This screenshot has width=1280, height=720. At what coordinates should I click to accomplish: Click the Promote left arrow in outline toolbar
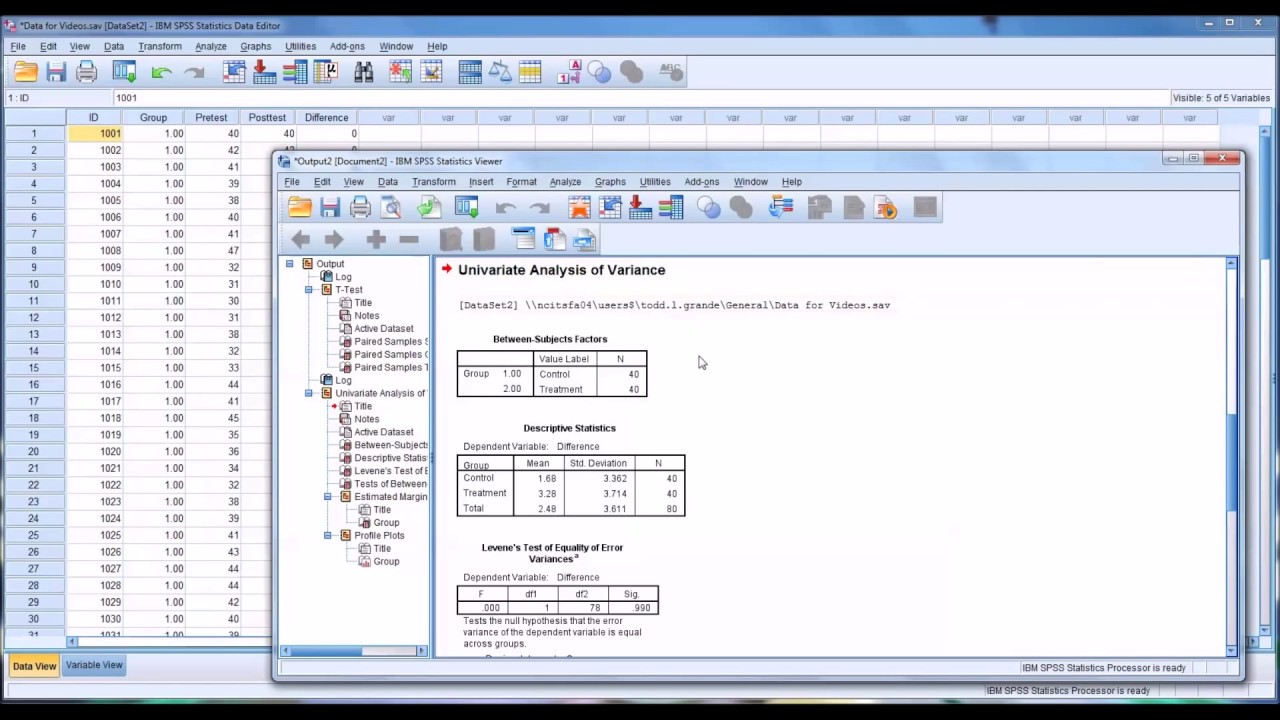(x=300, y=239)
